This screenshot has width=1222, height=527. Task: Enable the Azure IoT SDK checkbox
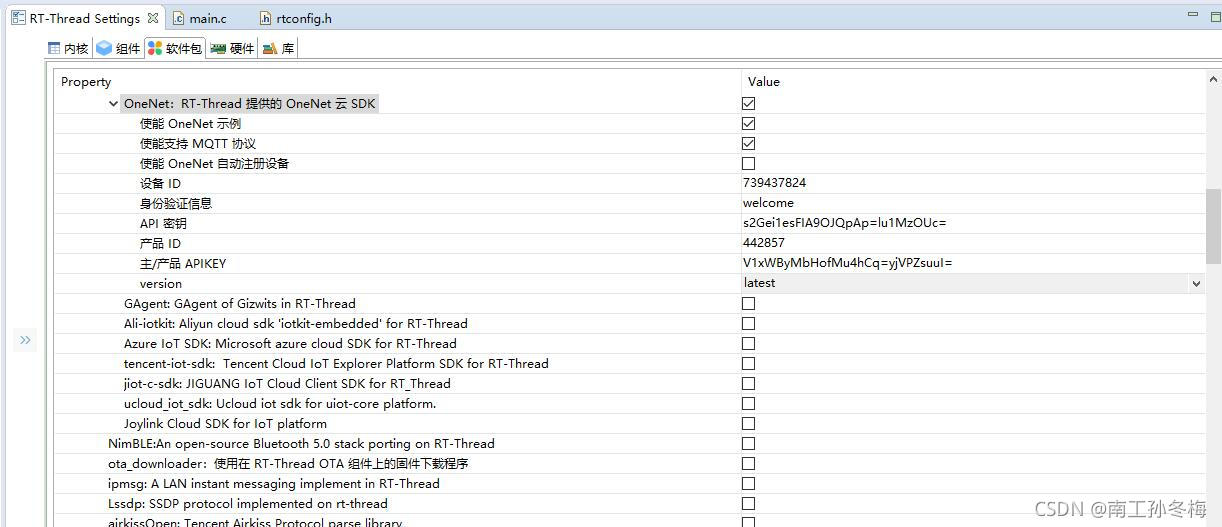coord(748,343)
